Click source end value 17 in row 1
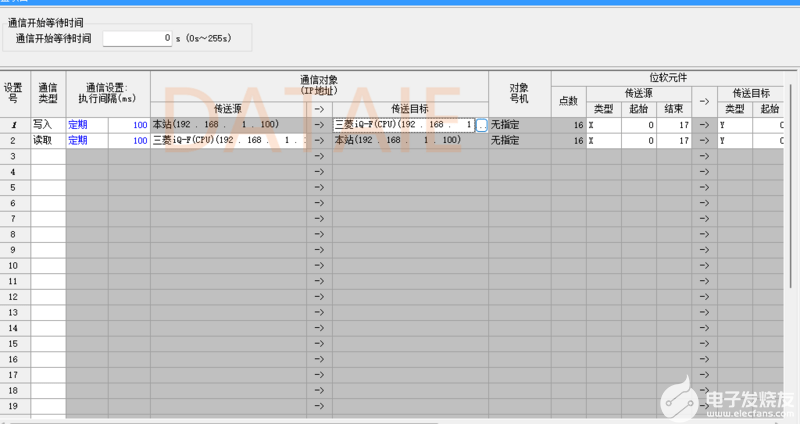The image size is (800, 424). point(674,125)
